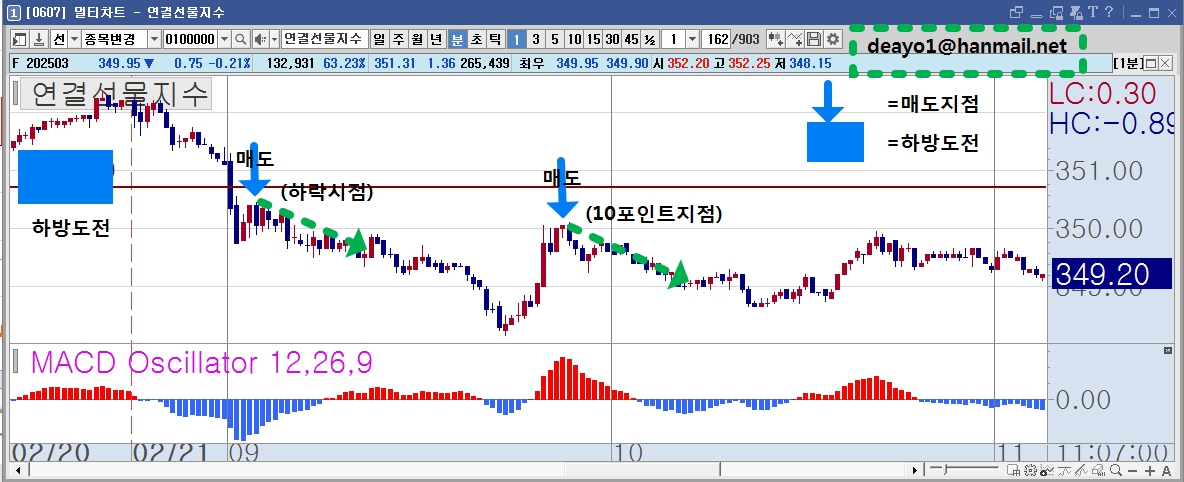
Task: Click the chart layout icon at toolbar start
Action: (20, 39)
